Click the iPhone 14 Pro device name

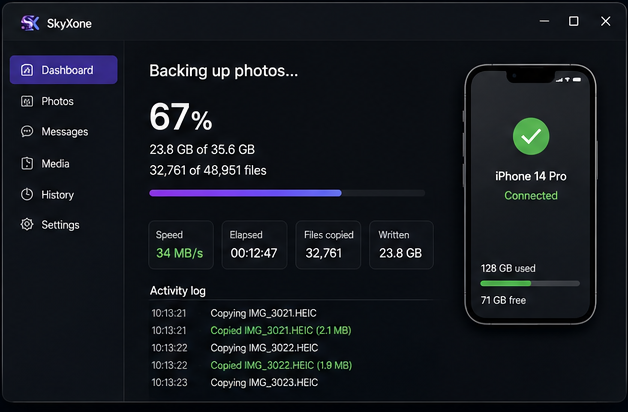click(531, 176)
